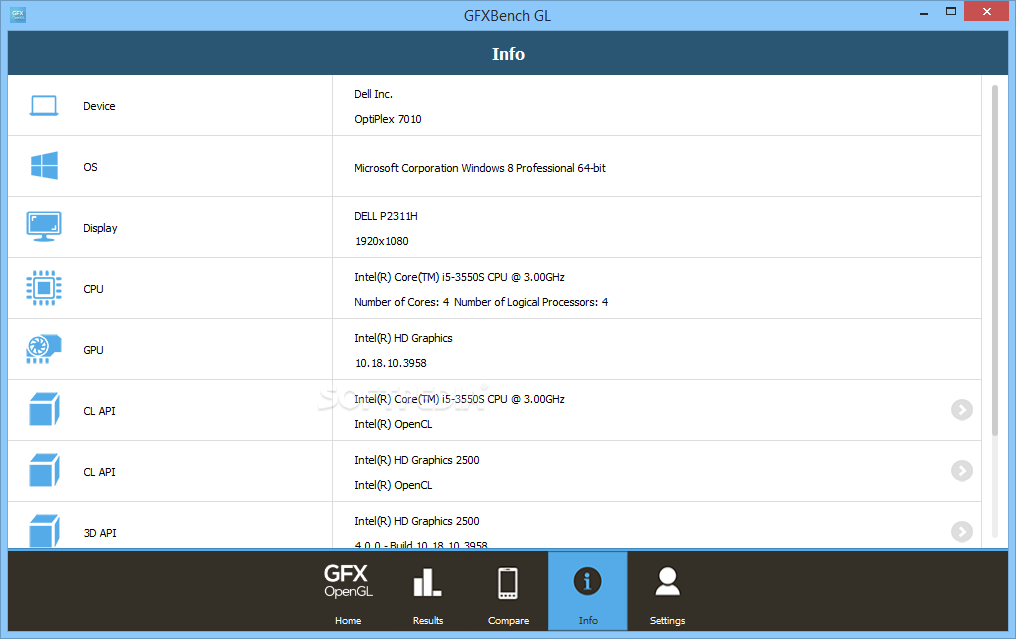Expand the 3D API details arrow
This screenshot has width=1016, height=639.
click(x=962, y=531)
